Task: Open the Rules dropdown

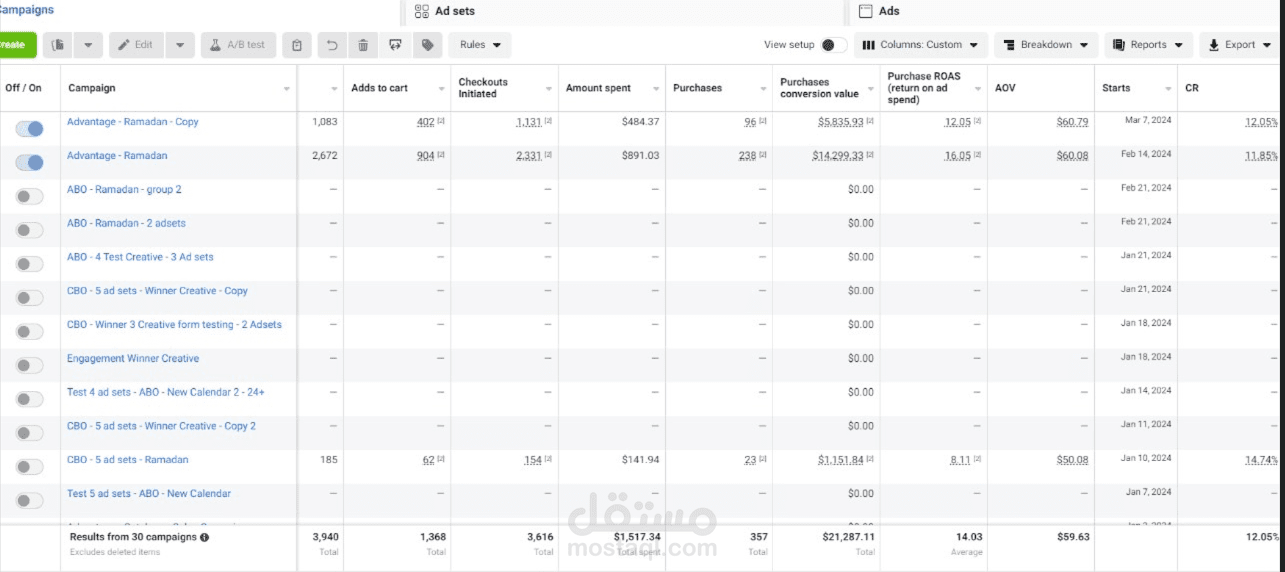Action: point(480,45)
